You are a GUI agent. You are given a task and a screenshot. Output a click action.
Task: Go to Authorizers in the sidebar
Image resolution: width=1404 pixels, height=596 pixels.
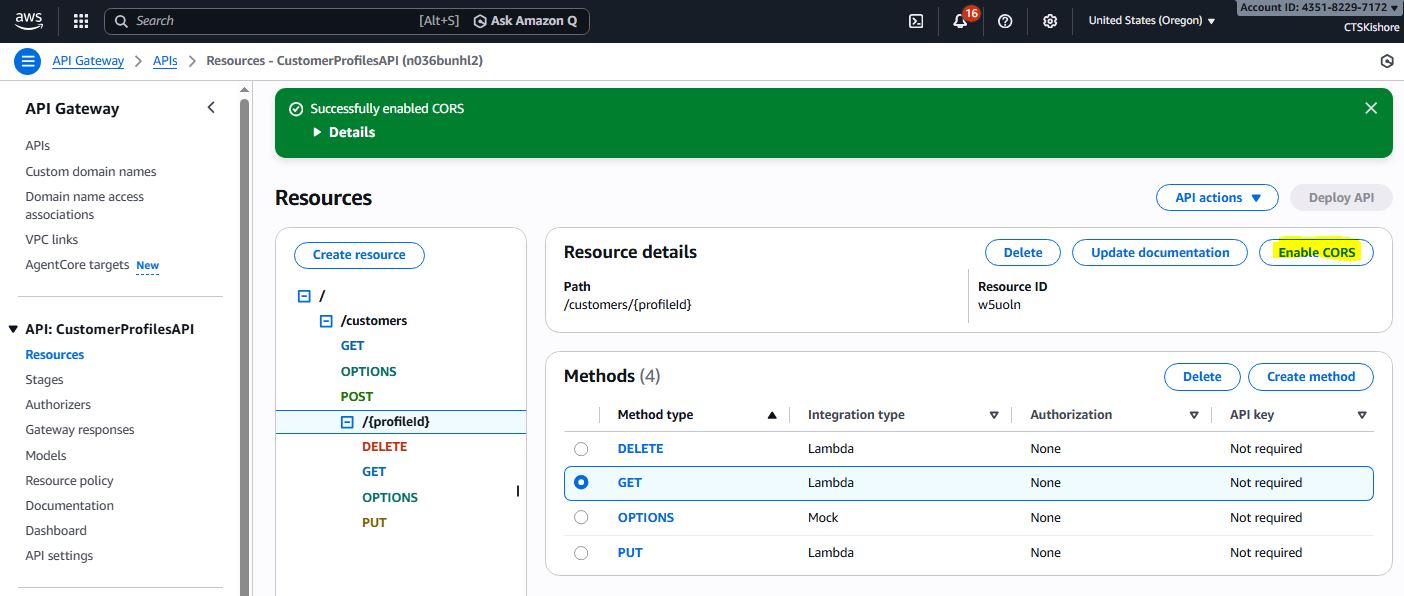(x=58, y=405)
